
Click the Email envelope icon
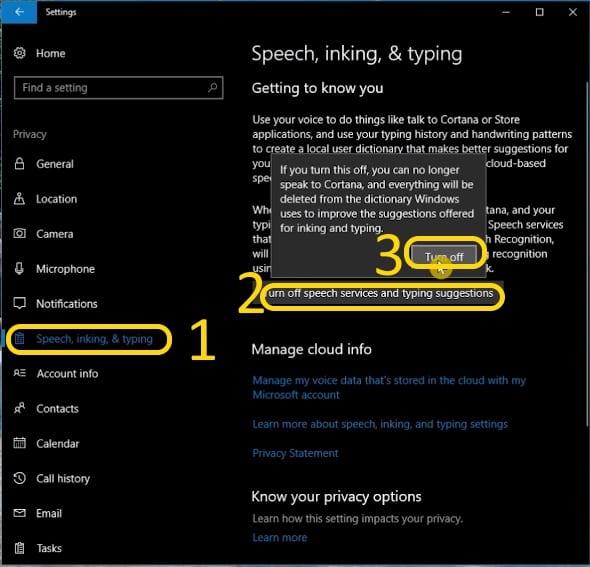(20, 513)
